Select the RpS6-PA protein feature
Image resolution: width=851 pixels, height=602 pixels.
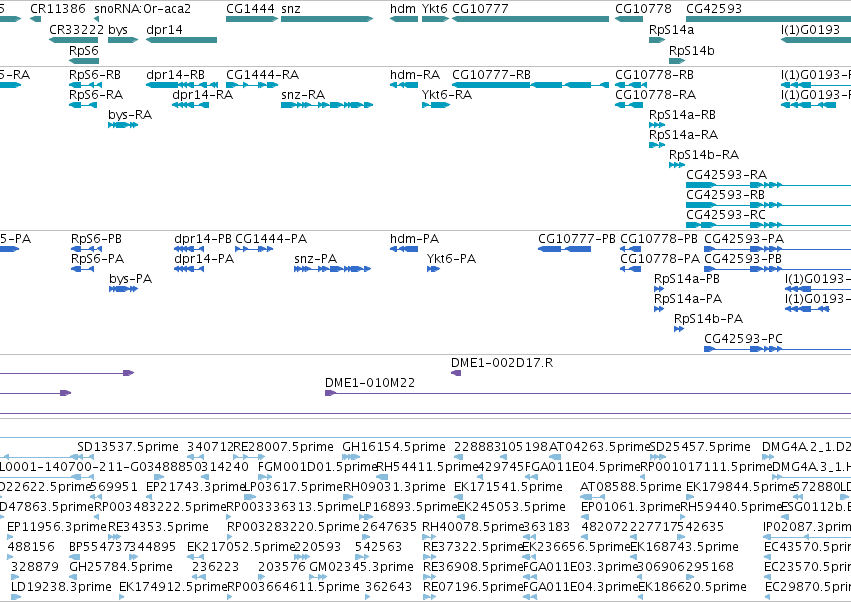(x=82, y=269)
